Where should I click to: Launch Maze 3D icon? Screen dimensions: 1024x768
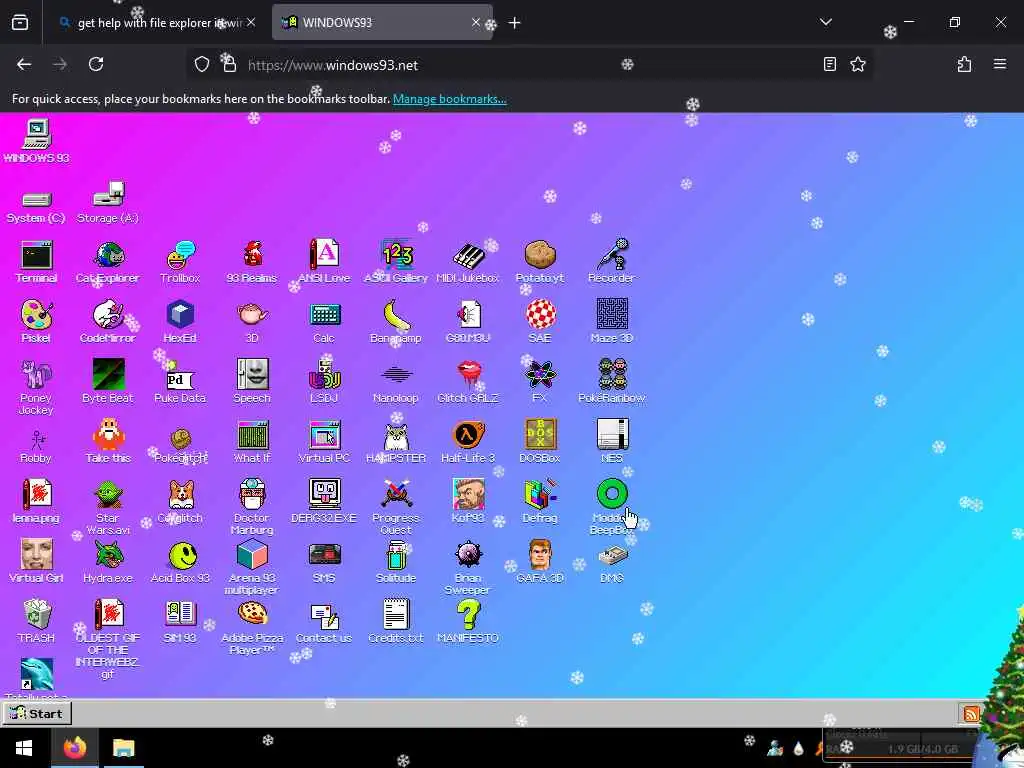point(612,322)
